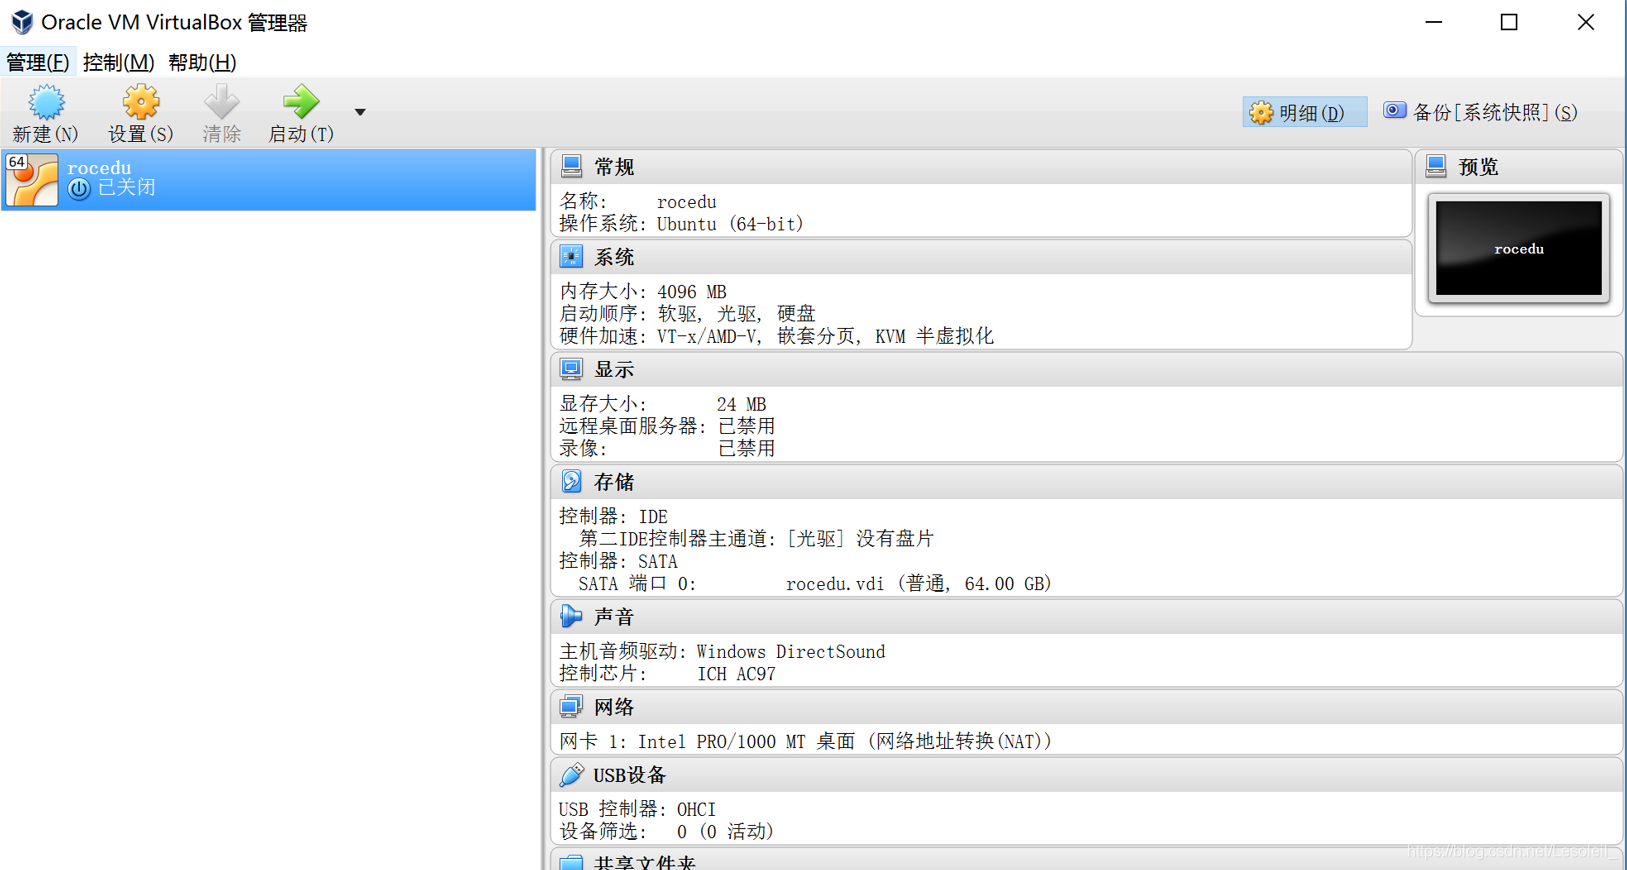Click the 预览 preview header label
The height and width of the screenshot is (870, 1627).
(1479, 167)
